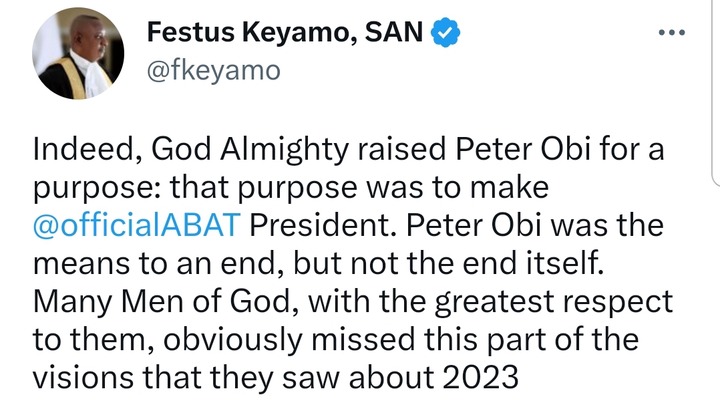Click the blue verified badge
The image size is (720, 407).
click(444, 35)
